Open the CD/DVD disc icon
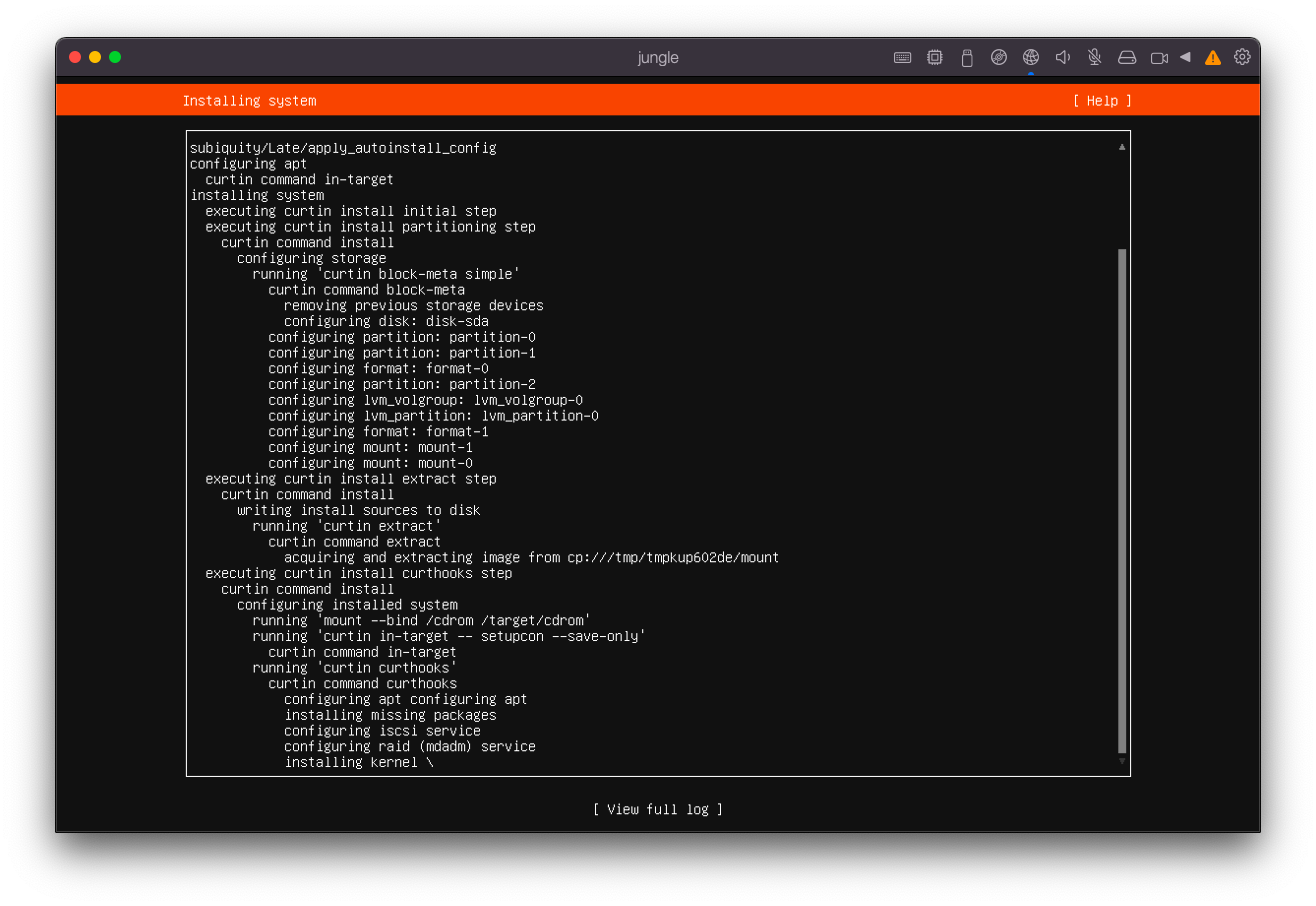The image size is (1316, 906). [998, 58]
